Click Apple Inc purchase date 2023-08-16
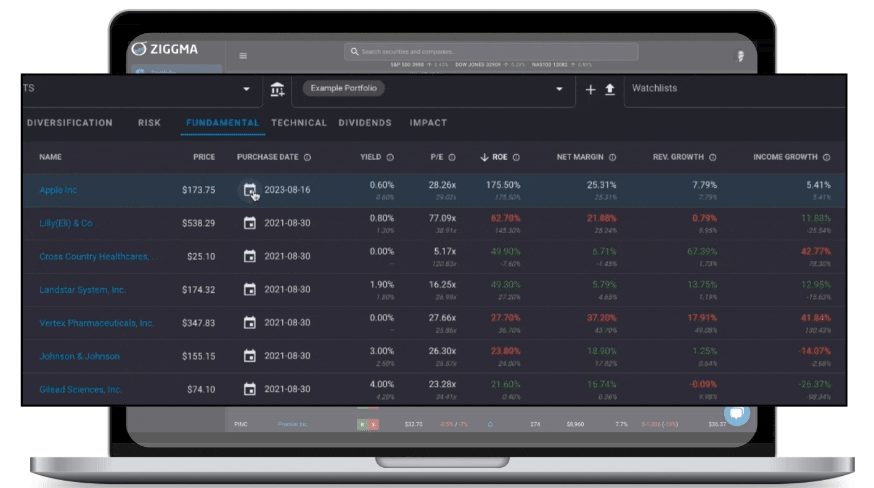Image resolution: width=874 pixels, height=488 pixels. pos(287,190)
